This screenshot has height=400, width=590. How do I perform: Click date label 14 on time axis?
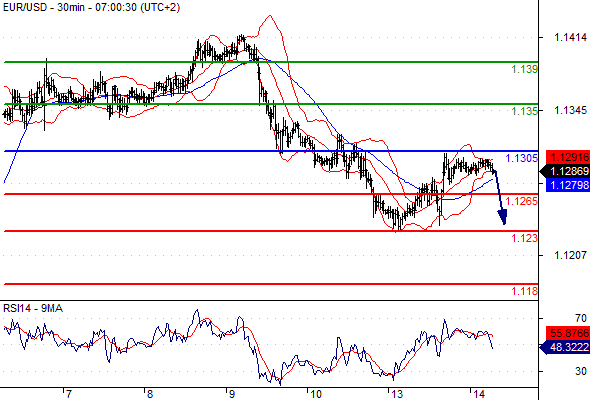tap(479, 394)
